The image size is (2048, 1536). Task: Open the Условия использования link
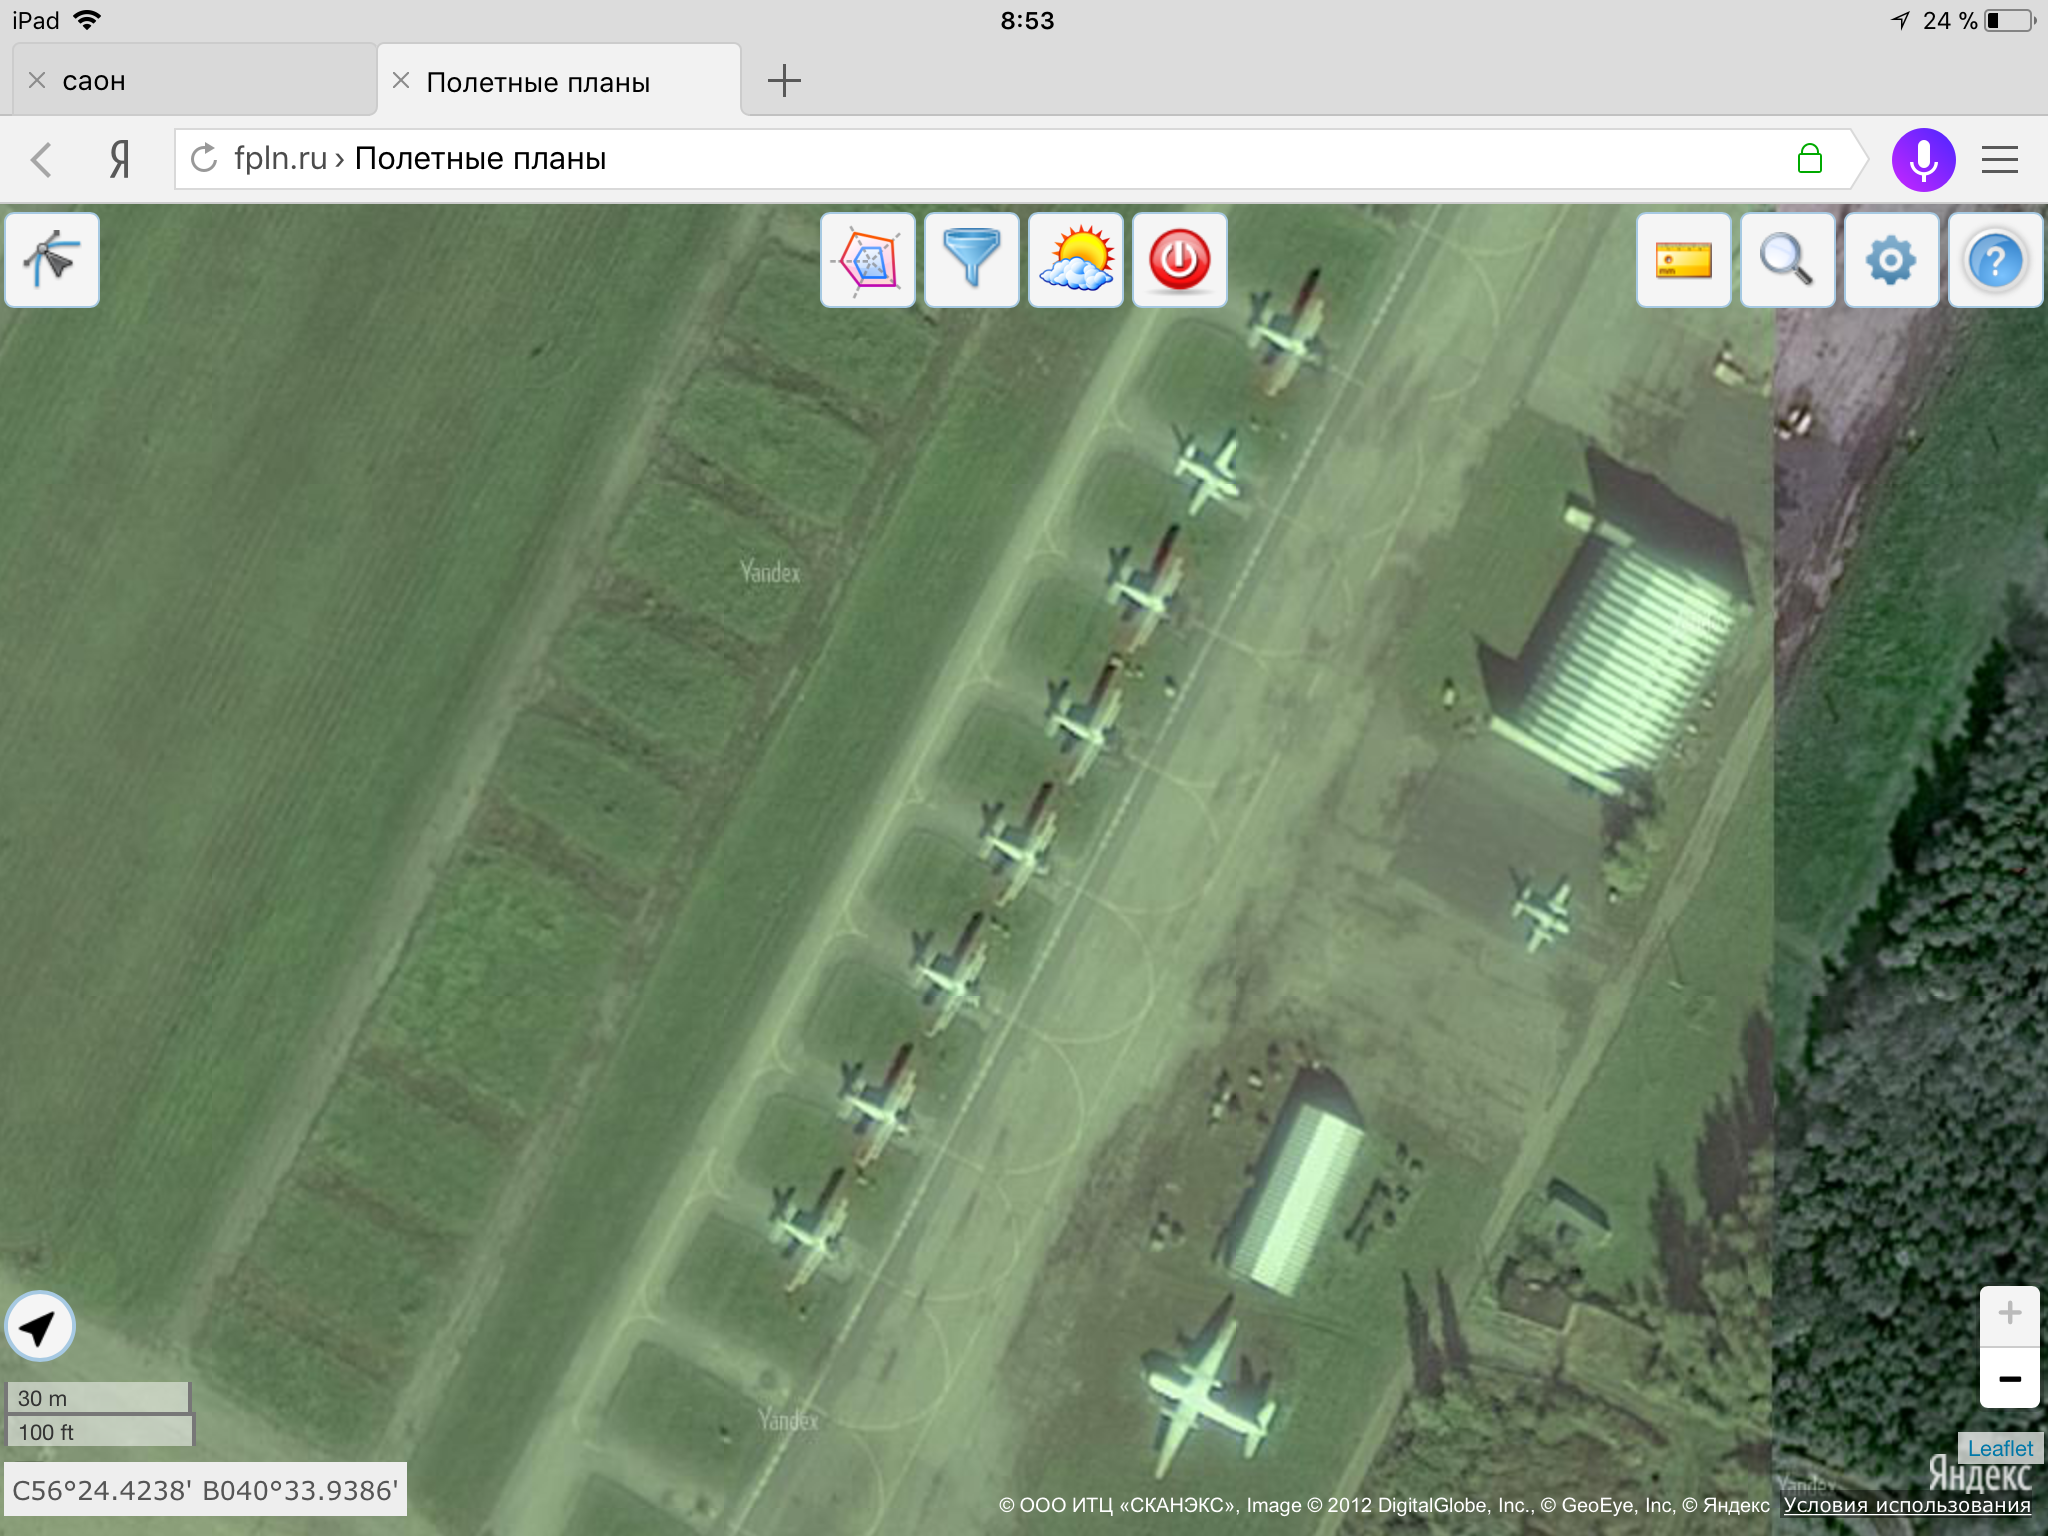pos(1906,1505)
